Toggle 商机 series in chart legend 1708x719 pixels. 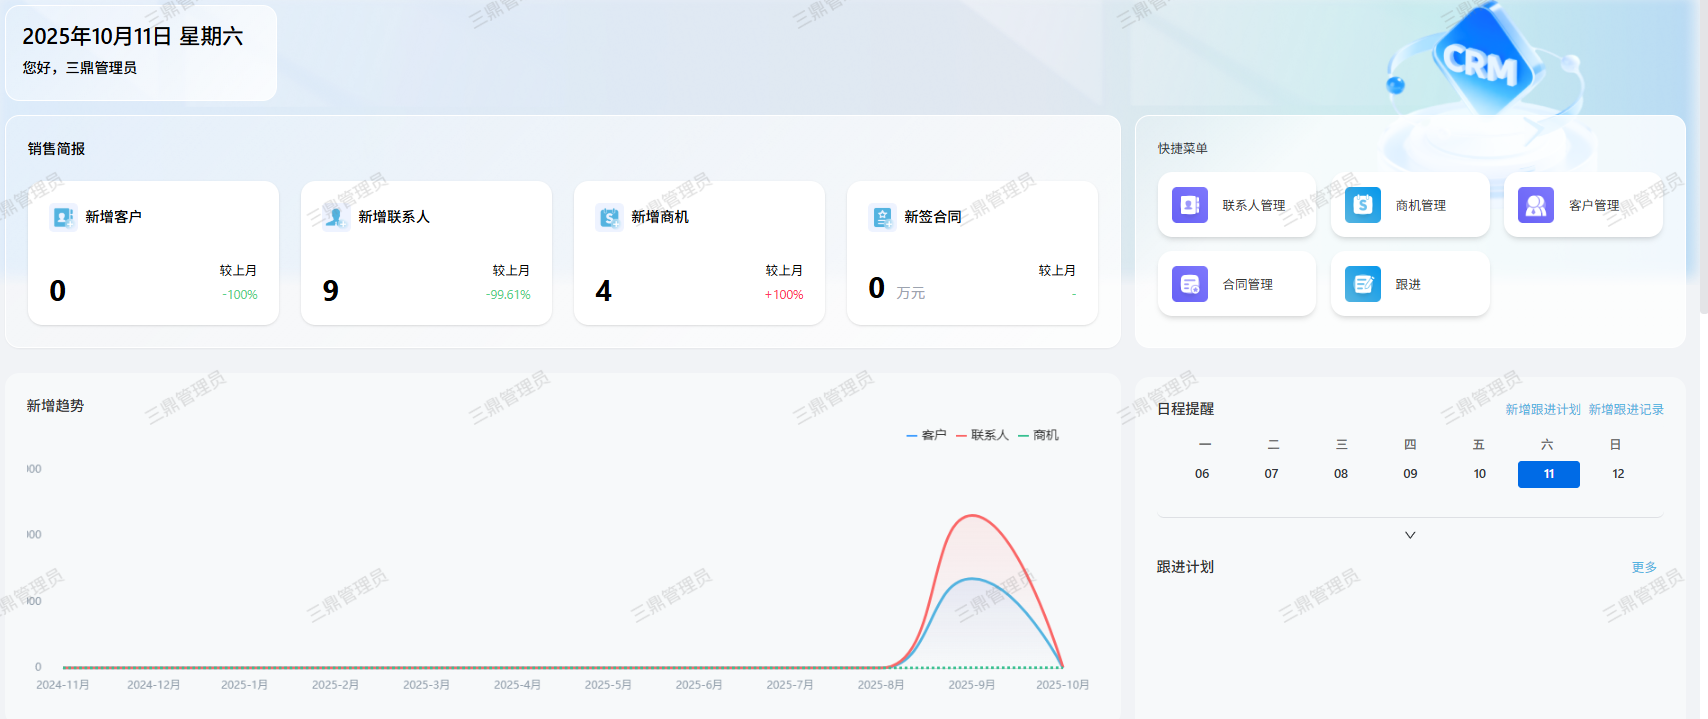pyautogui.click(x=1038, y=435)
